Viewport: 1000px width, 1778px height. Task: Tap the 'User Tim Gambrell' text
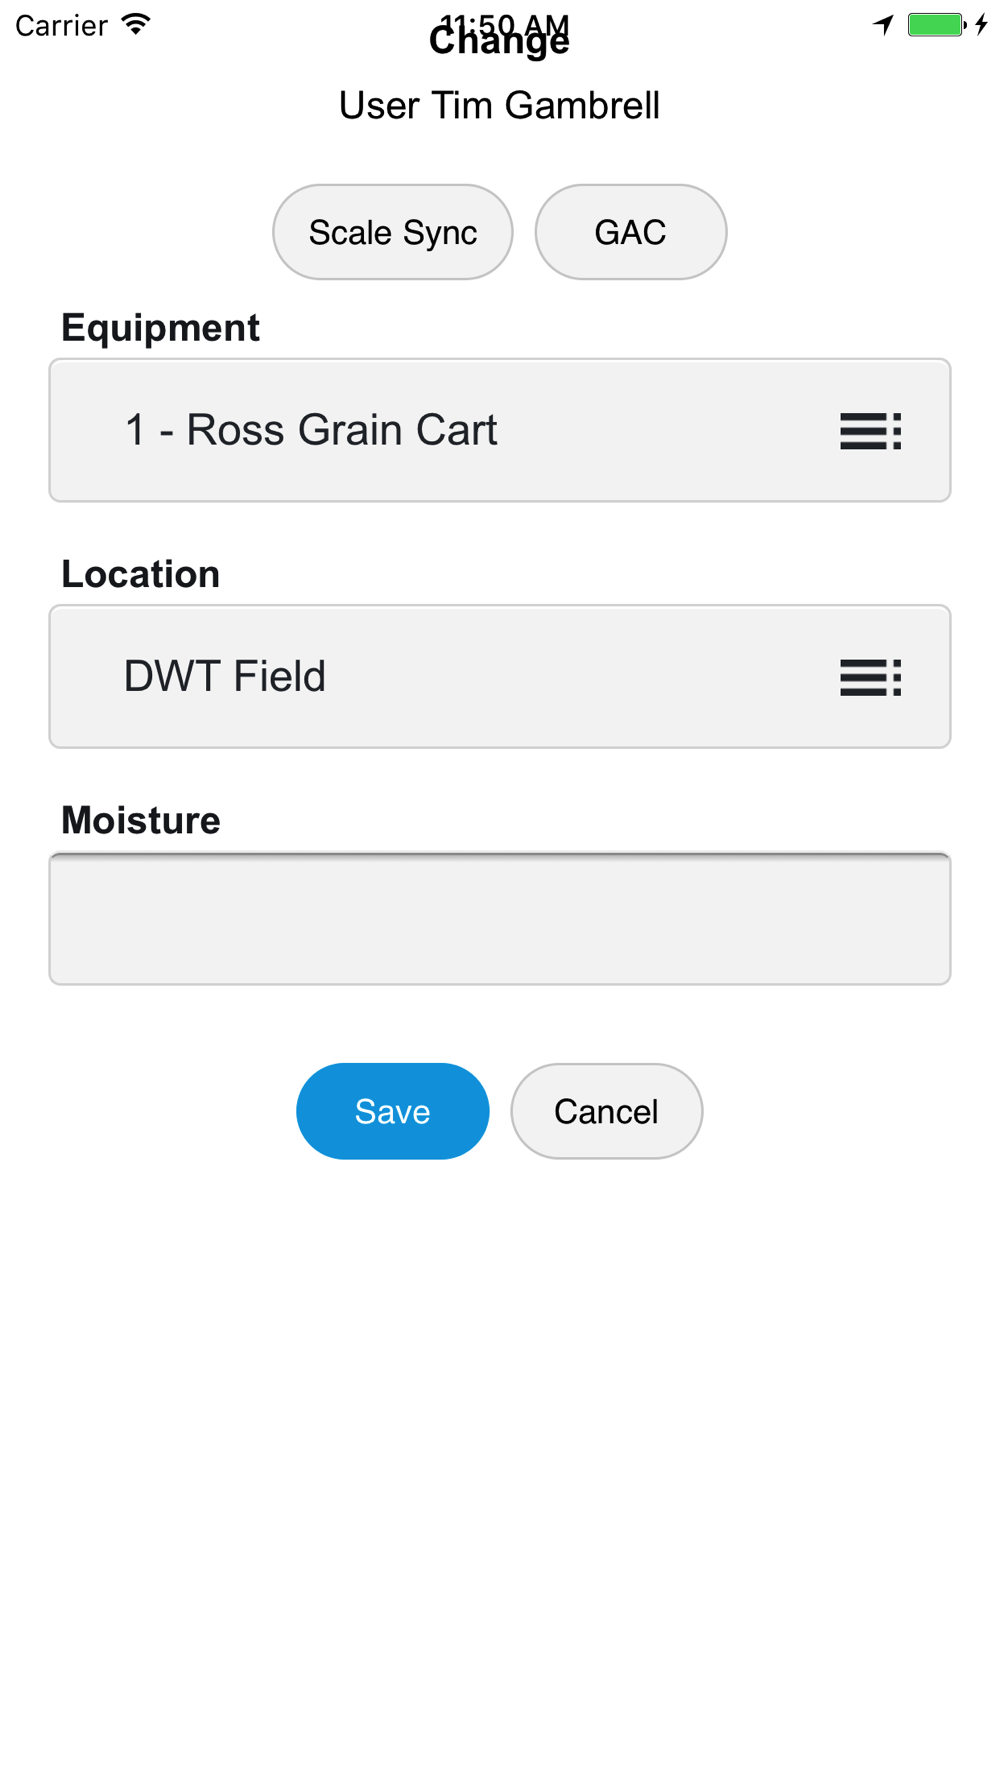coord(499,105)
